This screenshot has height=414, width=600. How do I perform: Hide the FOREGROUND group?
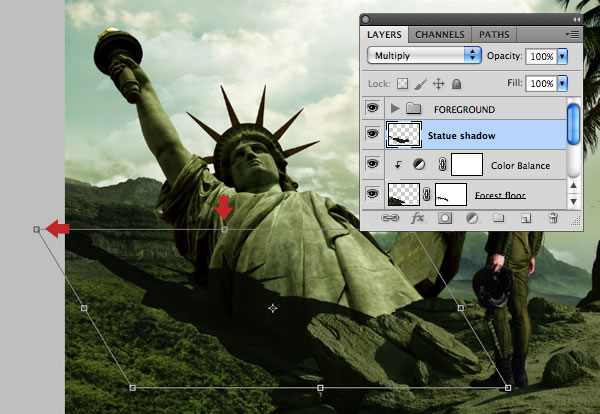[x=372, y=108]
